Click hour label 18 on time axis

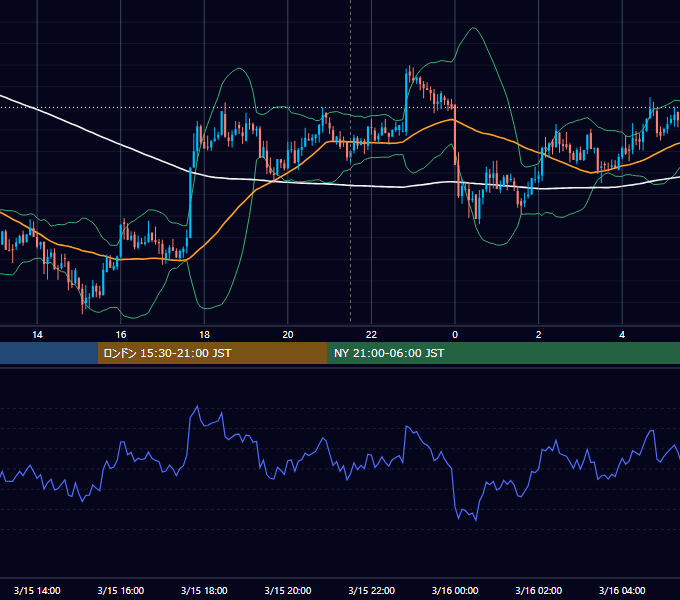(x=204, y=335)
